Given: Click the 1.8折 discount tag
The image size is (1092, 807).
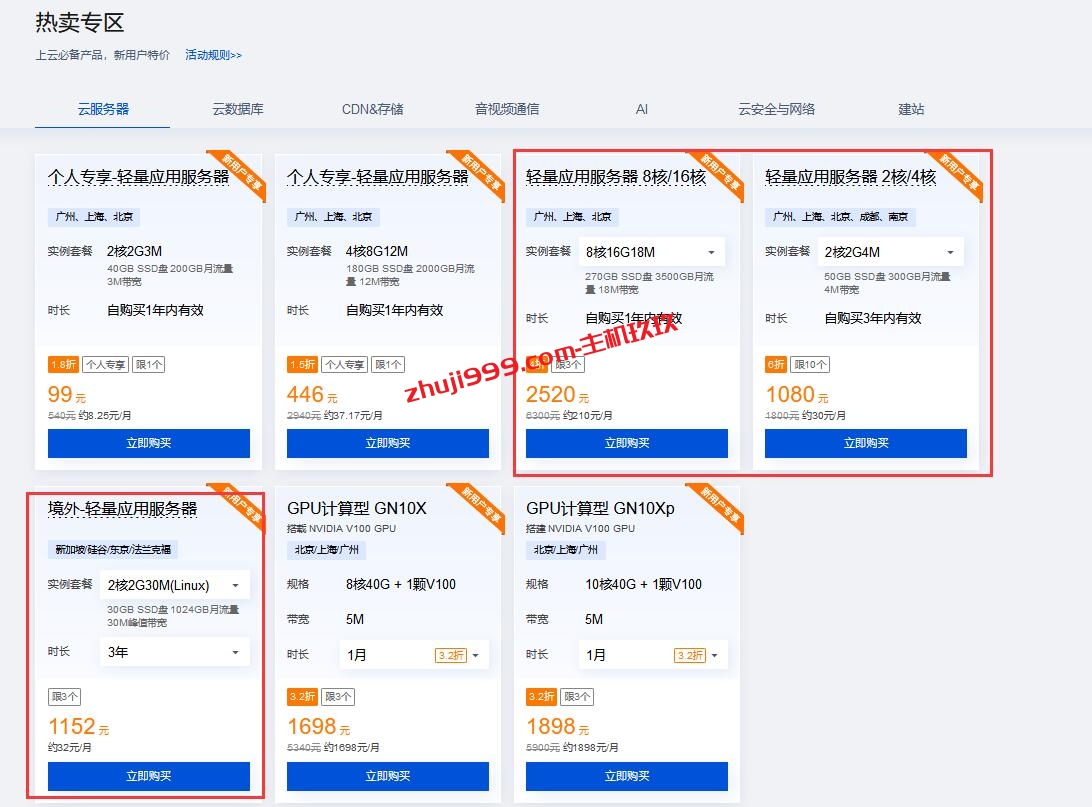Looking at the screenshot, I should point(63,364).
